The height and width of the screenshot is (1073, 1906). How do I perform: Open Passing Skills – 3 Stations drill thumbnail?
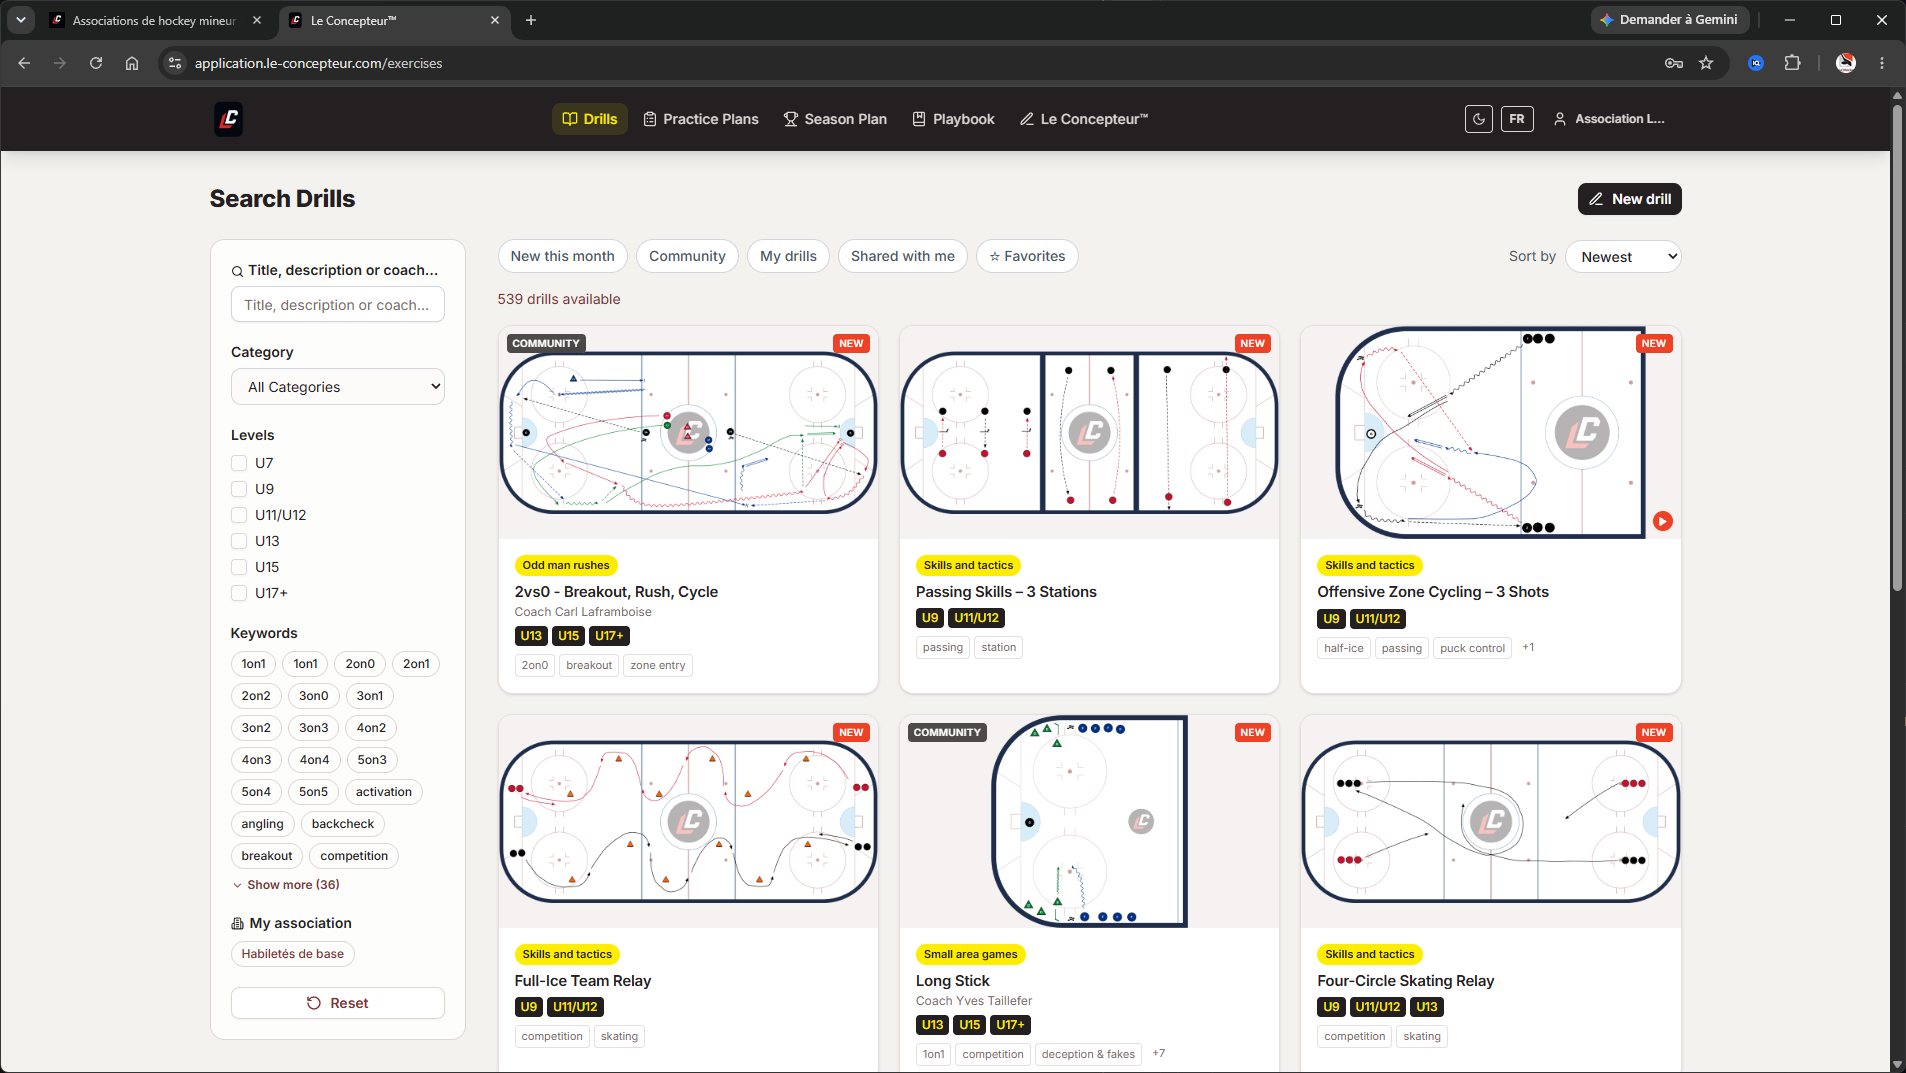pos(1089,433)
